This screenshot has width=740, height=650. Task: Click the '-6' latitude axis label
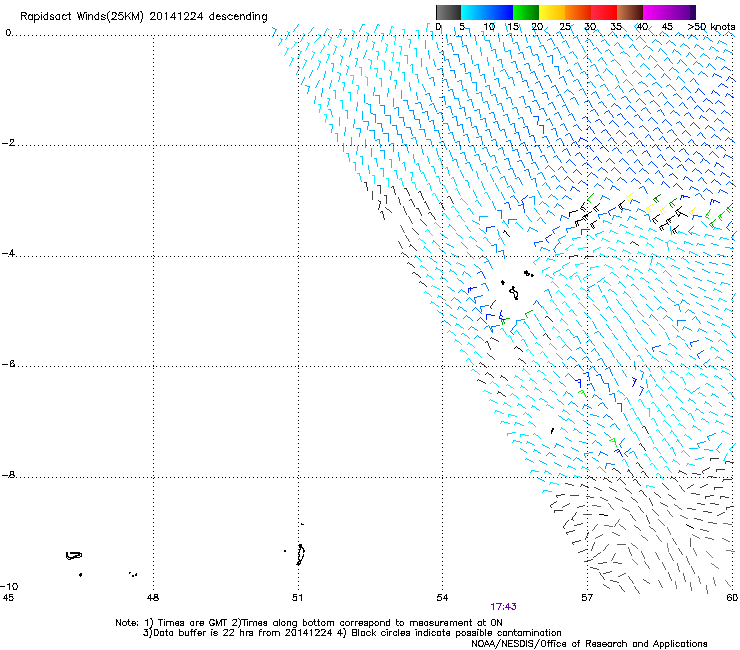pyautogui.click(x=8, y=364)
